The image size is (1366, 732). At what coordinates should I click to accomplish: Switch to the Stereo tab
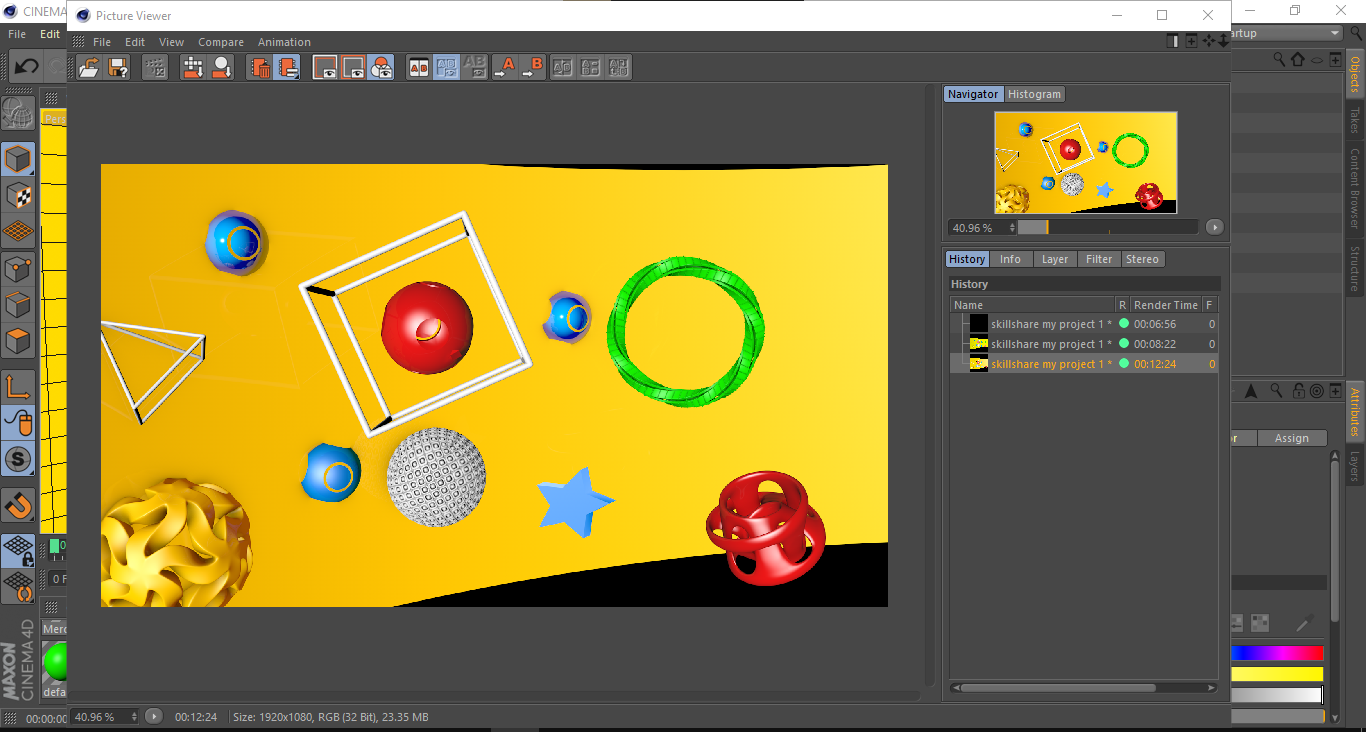coord(1142,259)
